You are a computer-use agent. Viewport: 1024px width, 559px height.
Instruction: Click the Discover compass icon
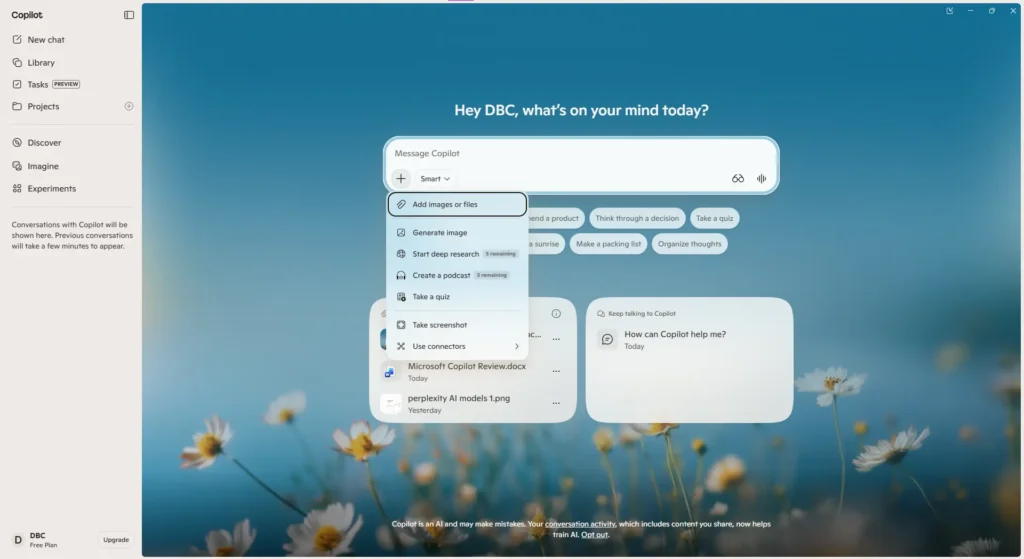pyautogui.click(x=17, y=142)
